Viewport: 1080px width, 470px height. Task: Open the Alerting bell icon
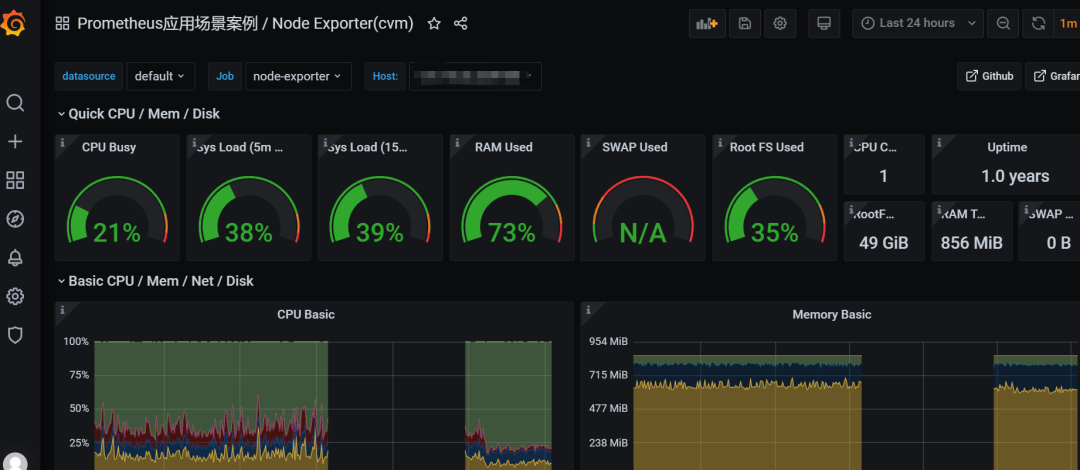coord(15,258)
